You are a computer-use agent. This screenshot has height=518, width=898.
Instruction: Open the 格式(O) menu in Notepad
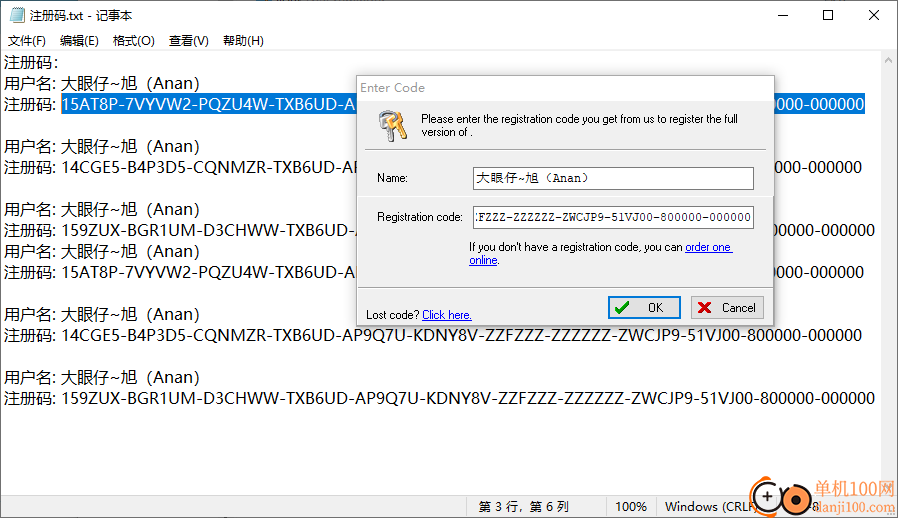(133, 41)
